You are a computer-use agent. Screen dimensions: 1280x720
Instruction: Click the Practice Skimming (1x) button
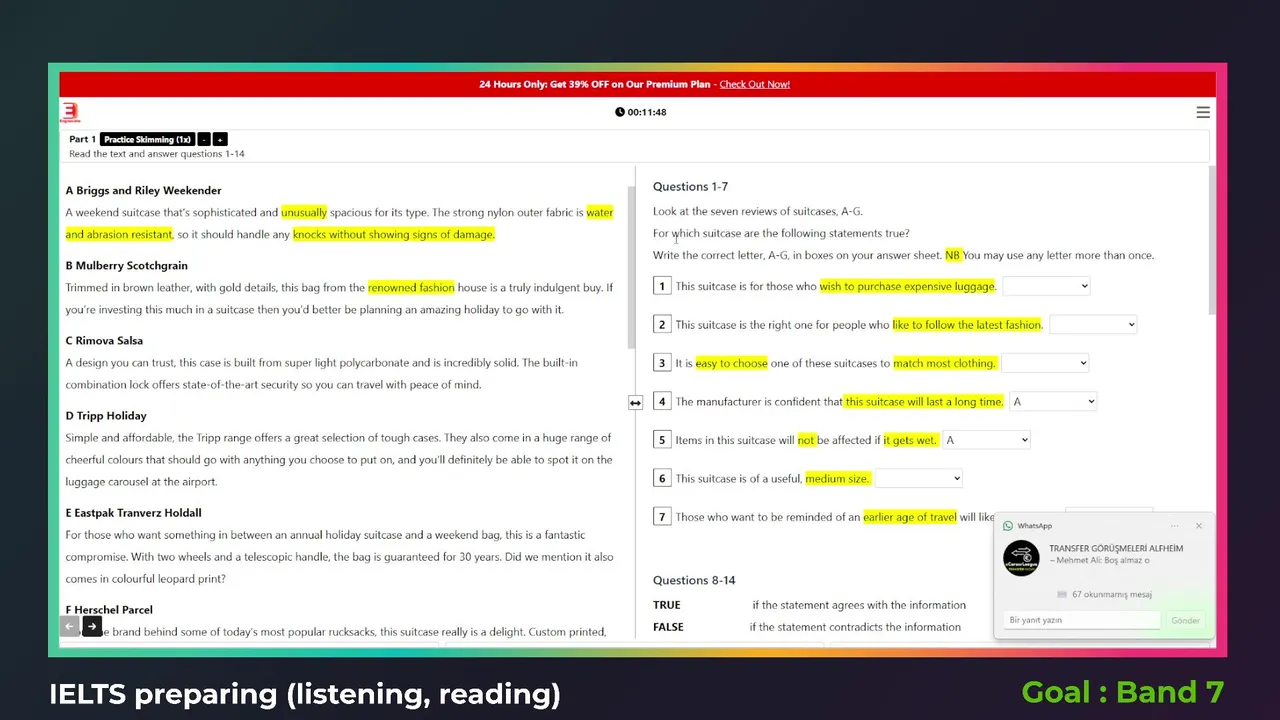(147, 139)
